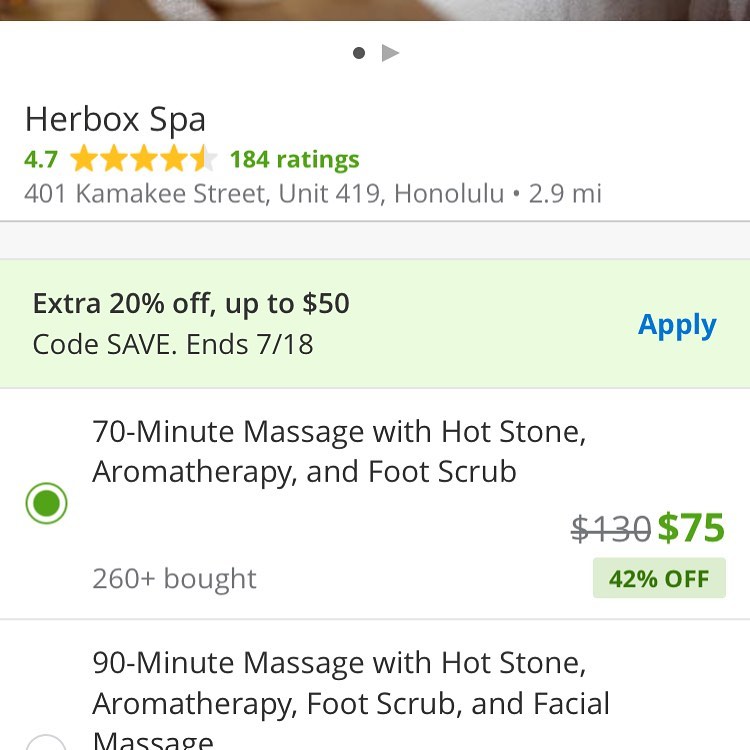Open the 184 ratings link
Viewport: 750px width, 750px height.
[x=294, y=160]
